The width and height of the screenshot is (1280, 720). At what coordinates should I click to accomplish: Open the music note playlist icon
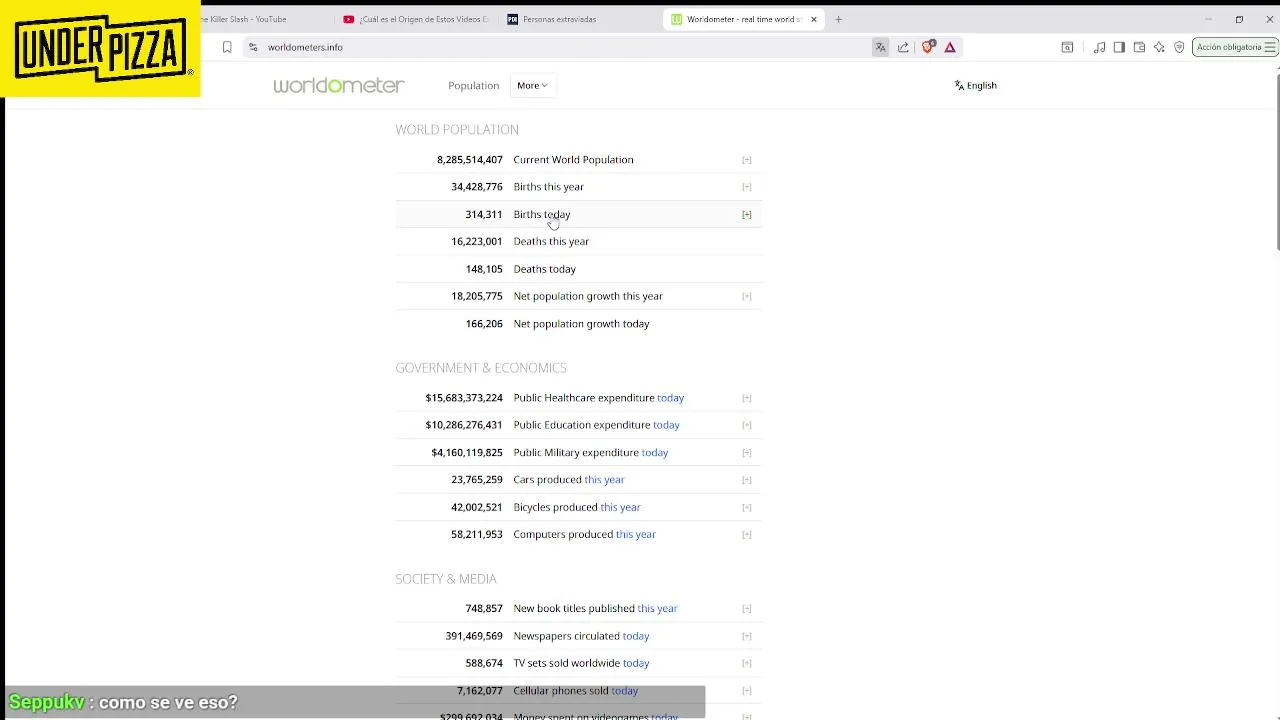pos(1099,47)
